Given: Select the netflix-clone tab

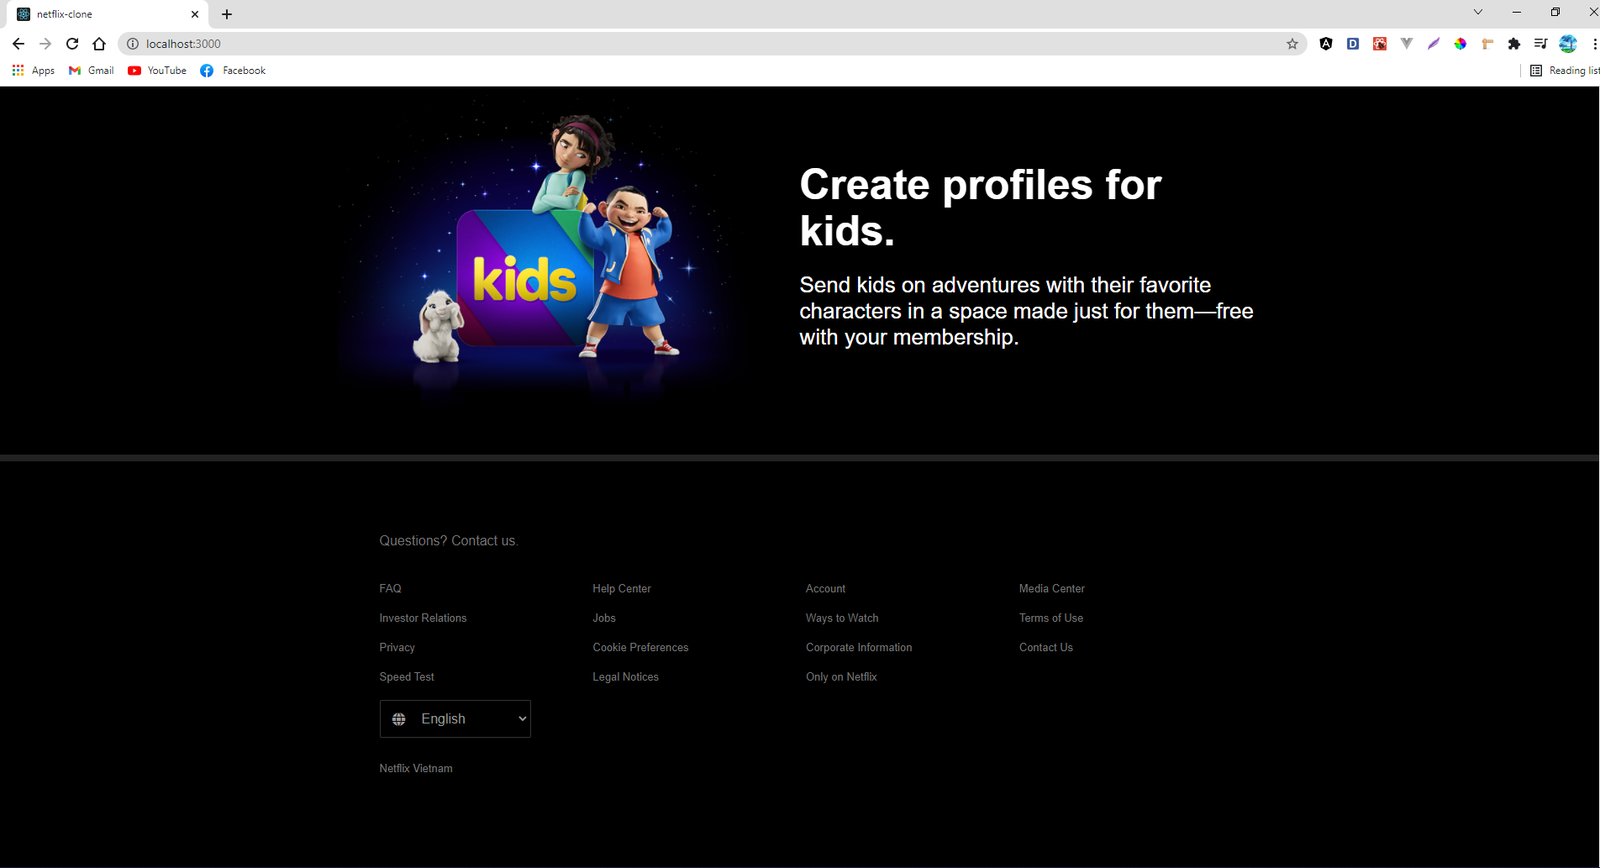Looking at the screenshot, I should [x=105, y=14].
